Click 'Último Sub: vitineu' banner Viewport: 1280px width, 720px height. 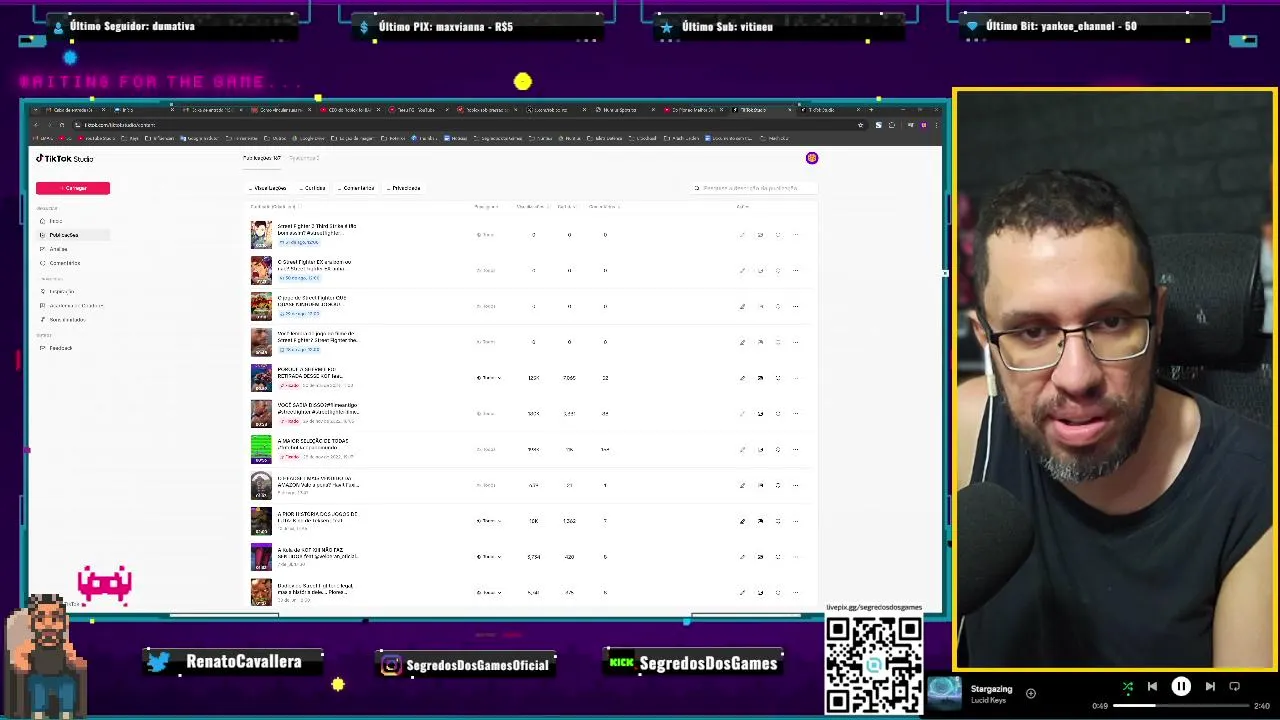[x=780, y=27]
